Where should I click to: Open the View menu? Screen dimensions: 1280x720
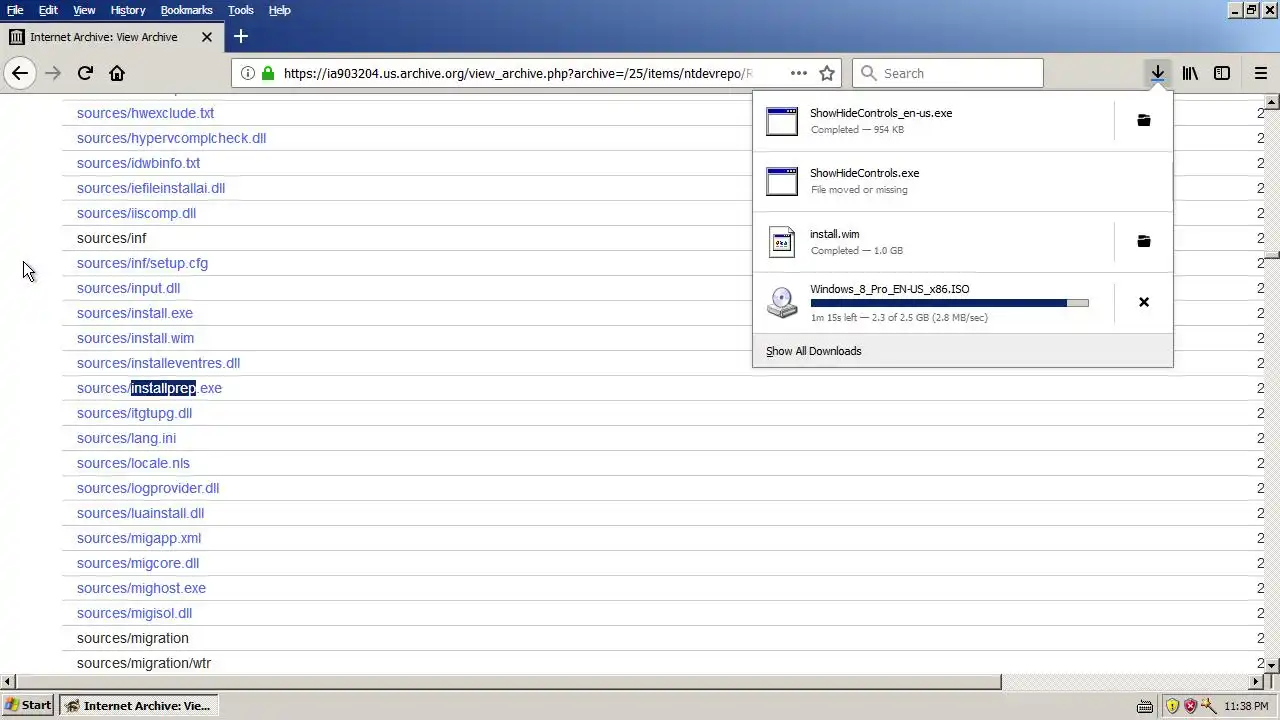84,10
